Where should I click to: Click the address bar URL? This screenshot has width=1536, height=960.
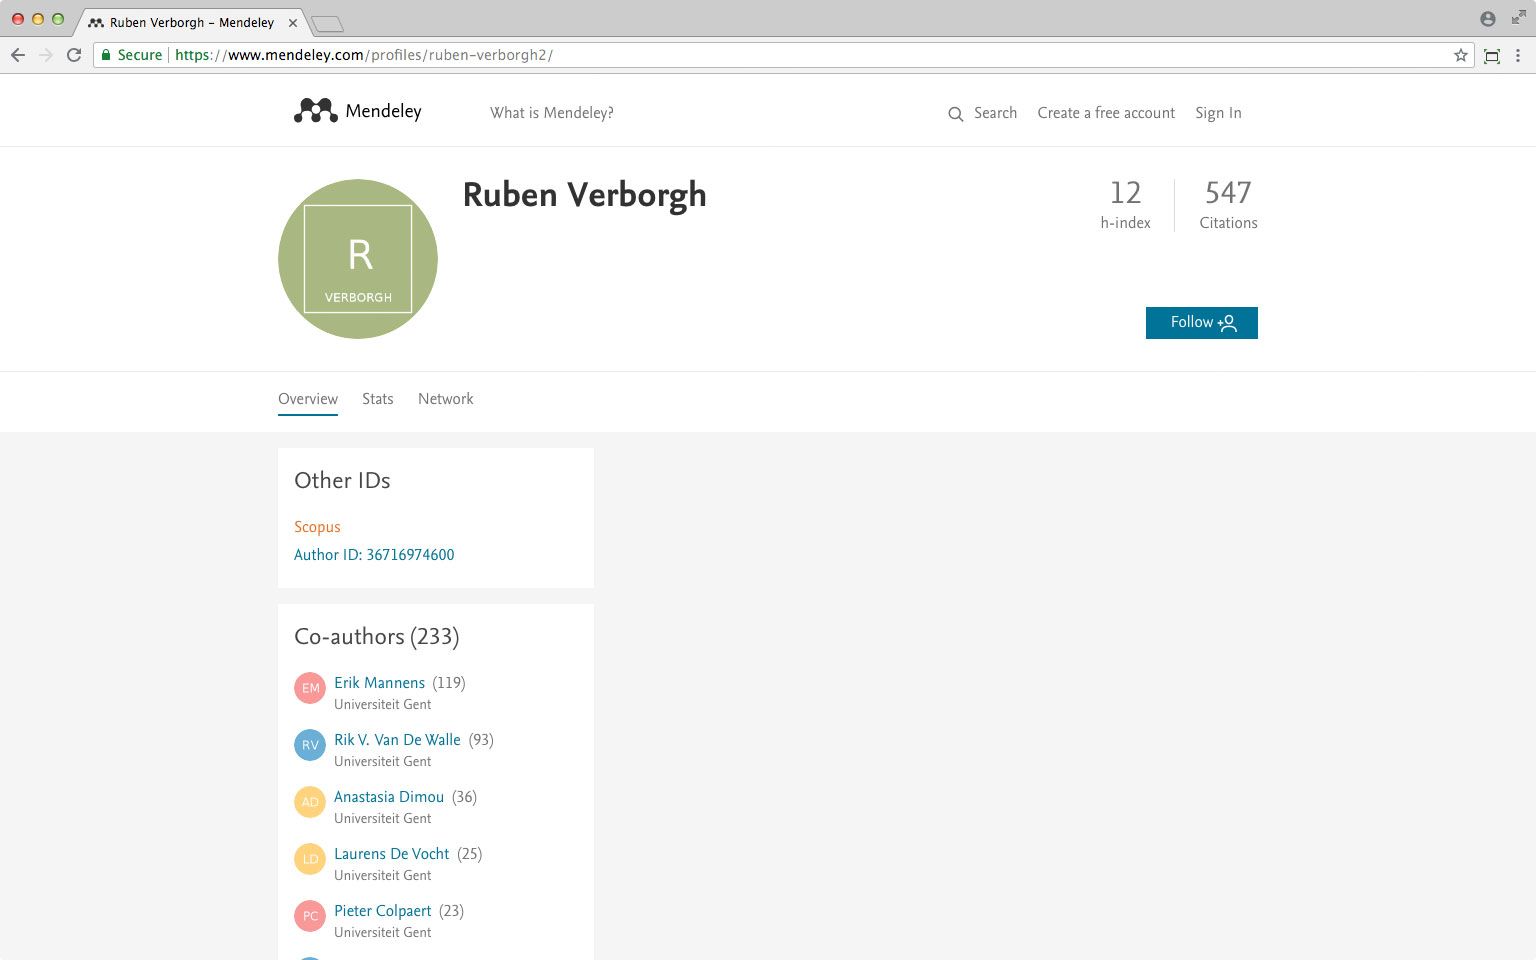(x=363, y=55)
